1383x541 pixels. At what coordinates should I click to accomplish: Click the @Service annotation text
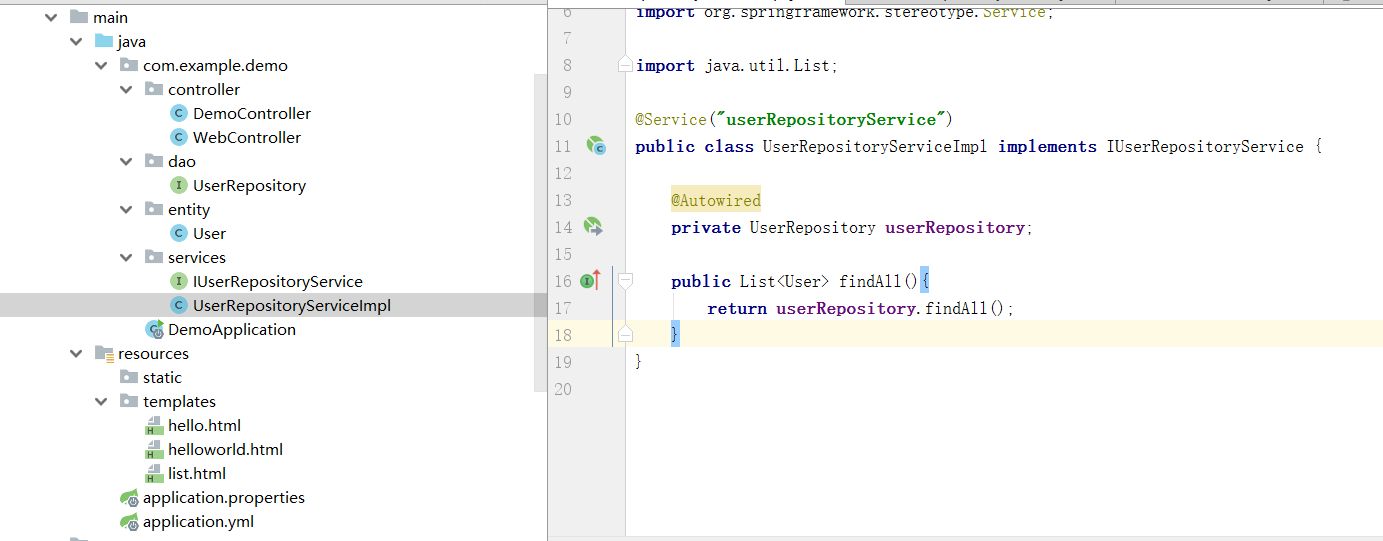tap(671, 119)
